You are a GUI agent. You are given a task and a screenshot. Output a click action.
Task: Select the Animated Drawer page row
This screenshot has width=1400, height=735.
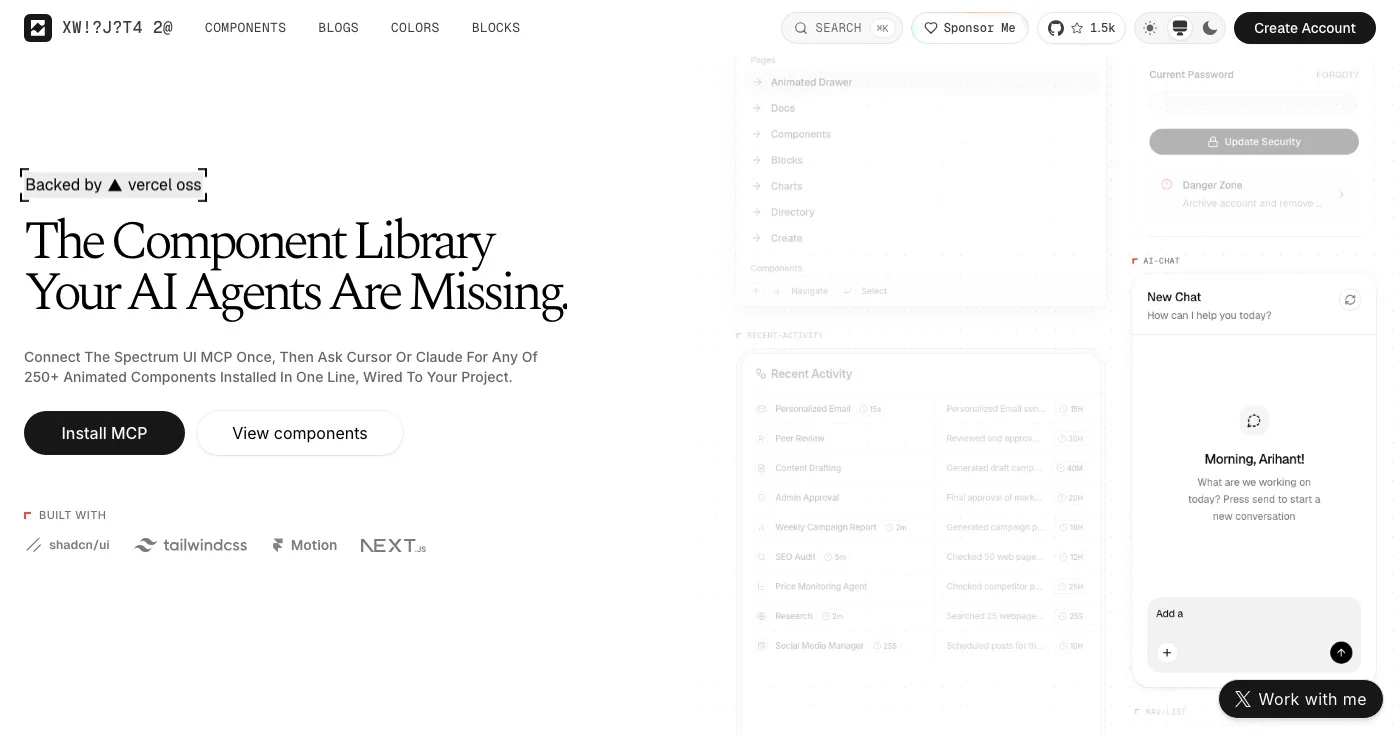tap(925, 82)
